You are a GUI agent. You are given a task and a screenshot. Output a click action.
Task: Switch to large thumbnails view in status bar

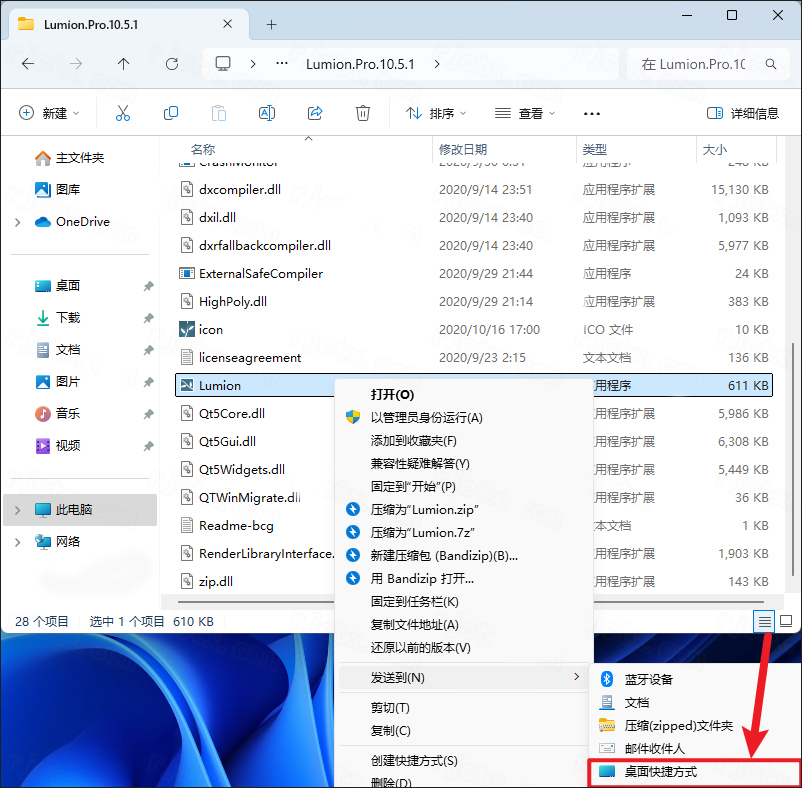pyautogui.click(x=786, y=621)
